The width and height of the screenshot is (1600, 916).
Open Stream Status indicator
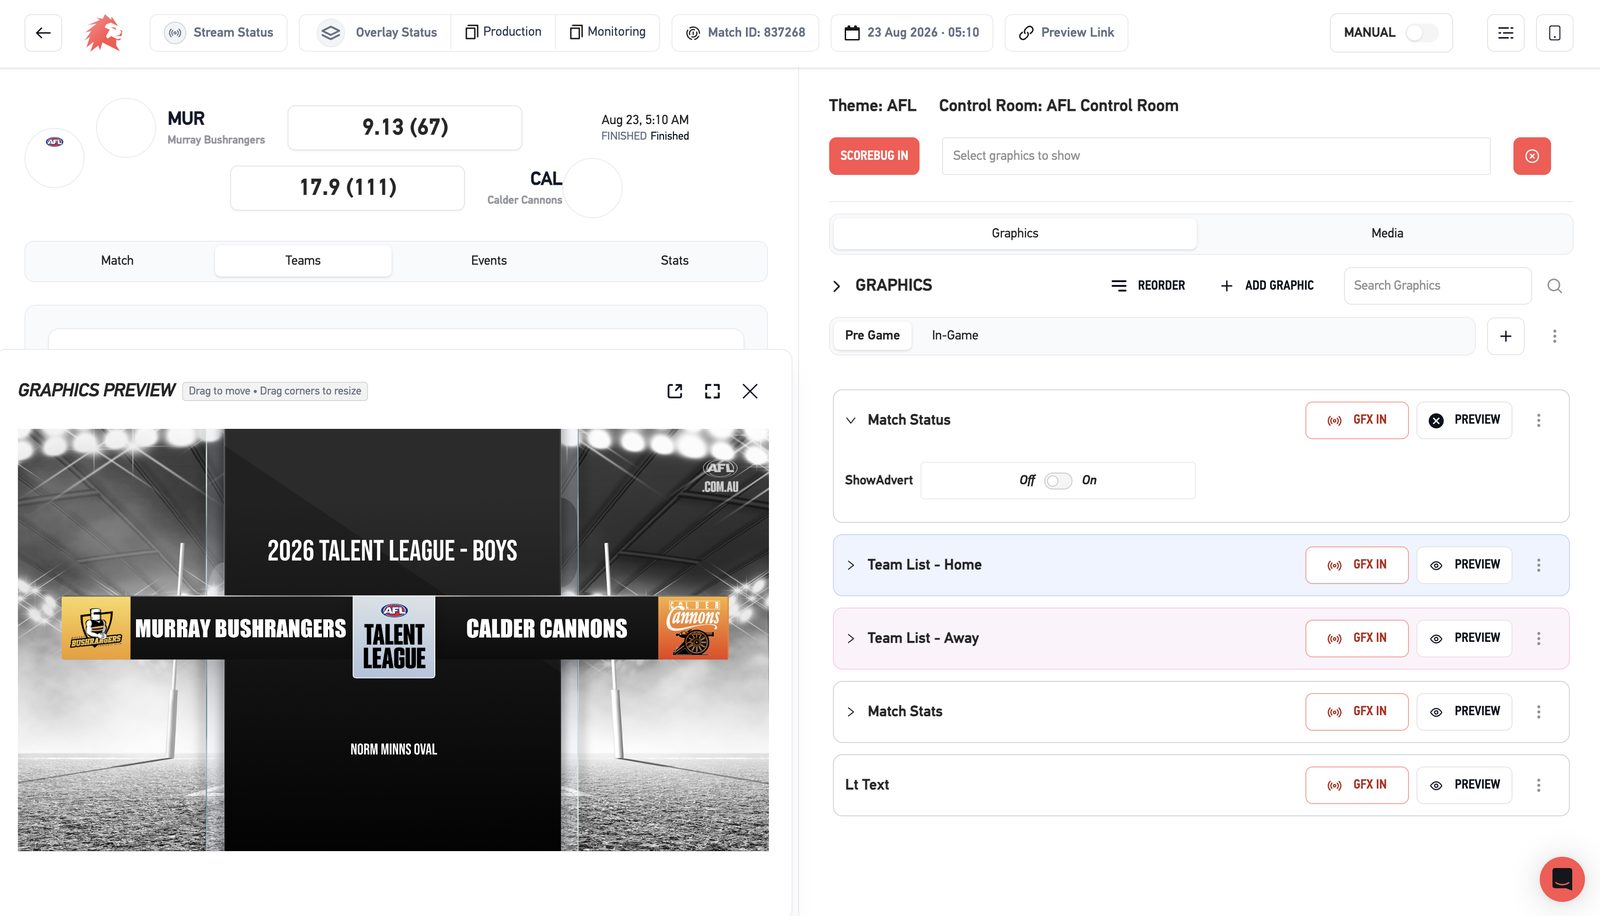pos(219,33)
